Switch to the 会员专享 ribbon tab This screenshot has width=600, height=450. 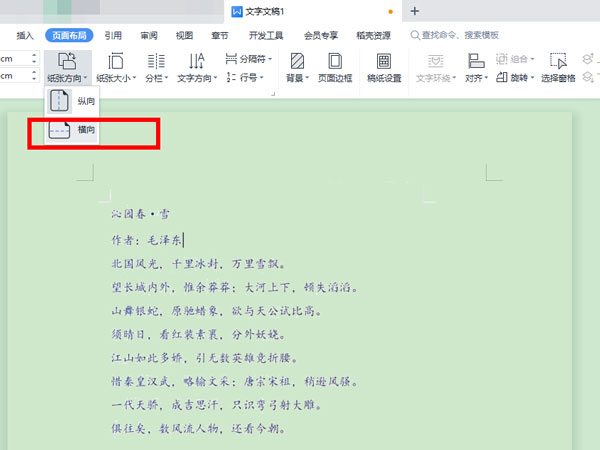(x=321, y=36)
